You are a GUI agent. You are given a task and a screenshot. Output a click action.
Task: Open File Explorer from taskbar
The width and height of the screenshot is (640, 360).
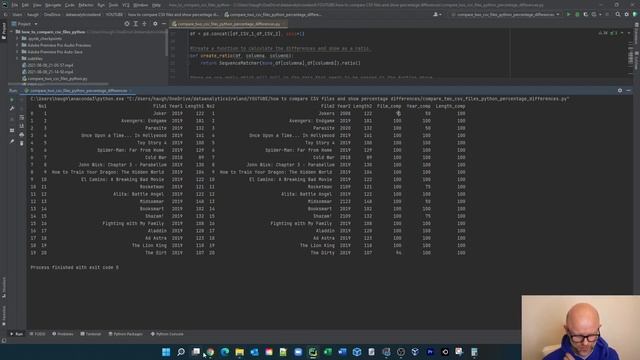[240, 352]
